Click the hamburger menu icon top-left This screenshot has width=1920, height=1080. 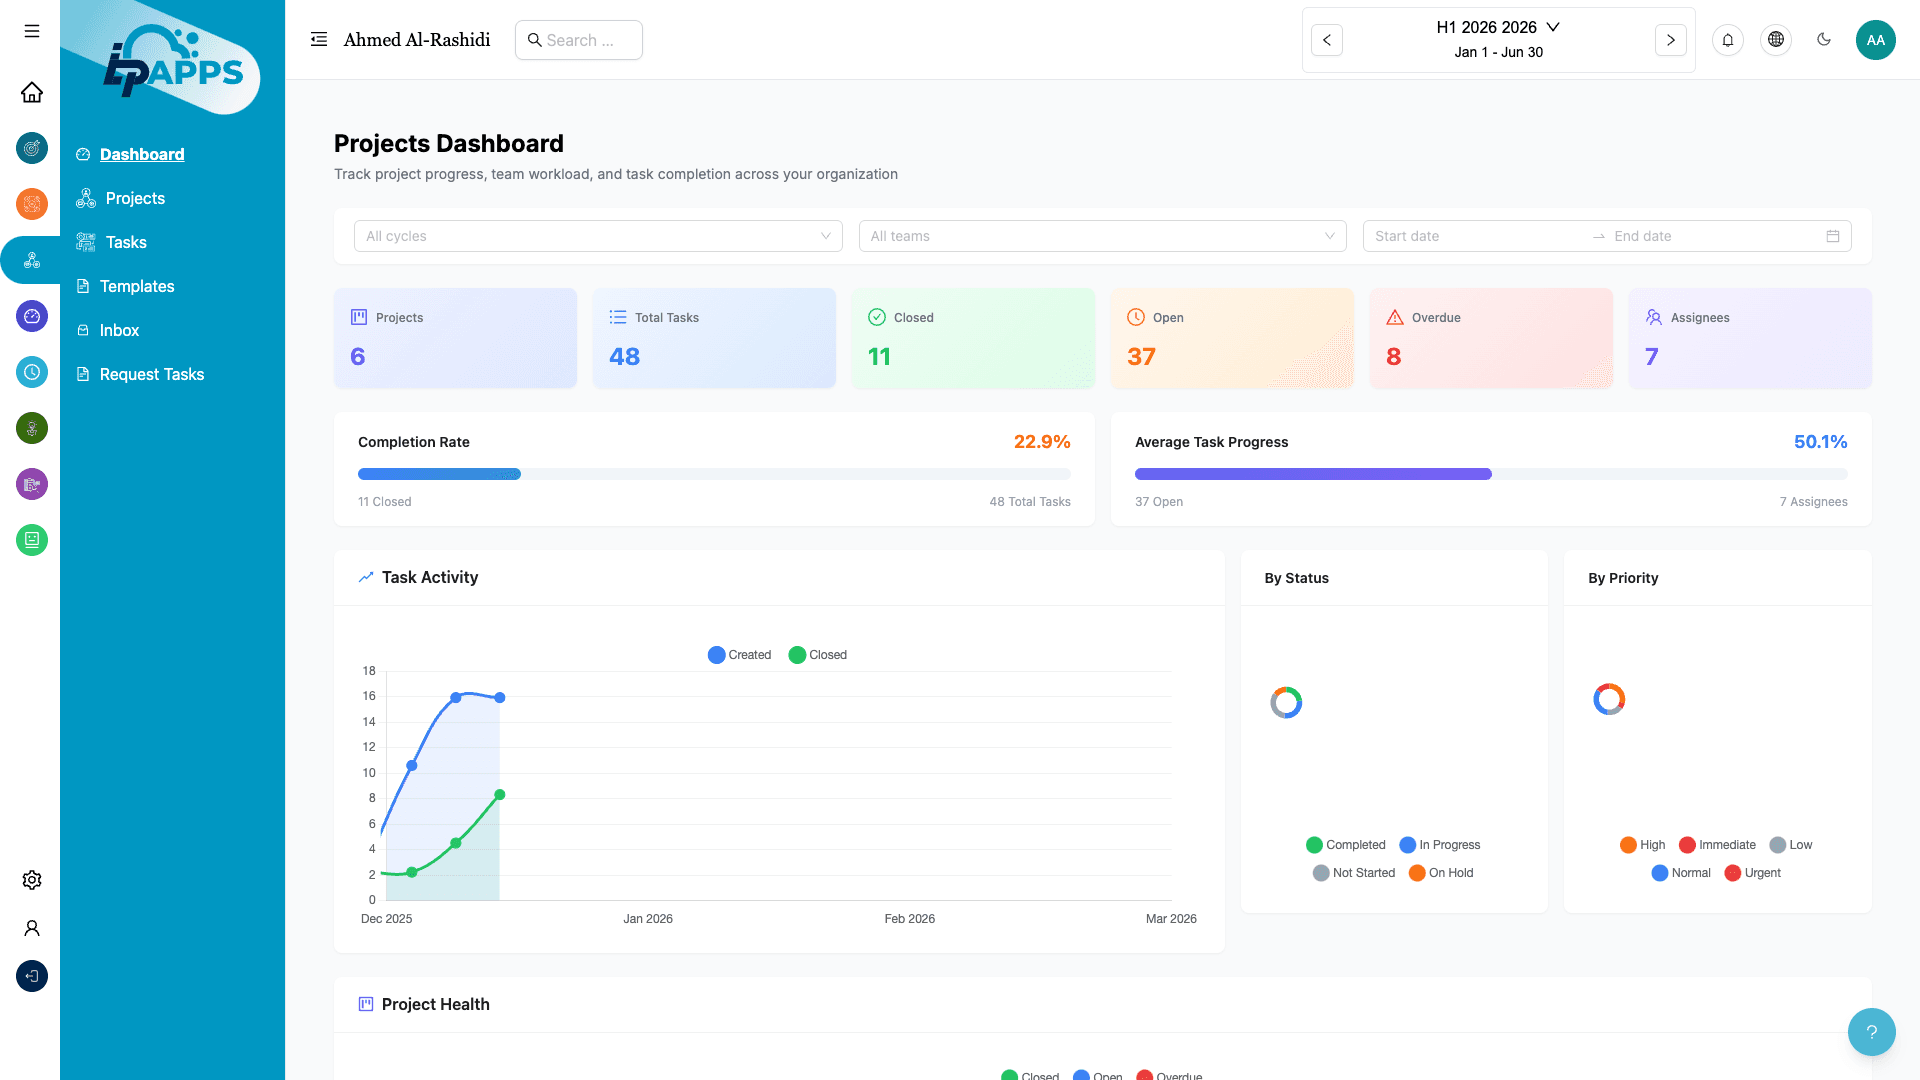click(31, 31)
